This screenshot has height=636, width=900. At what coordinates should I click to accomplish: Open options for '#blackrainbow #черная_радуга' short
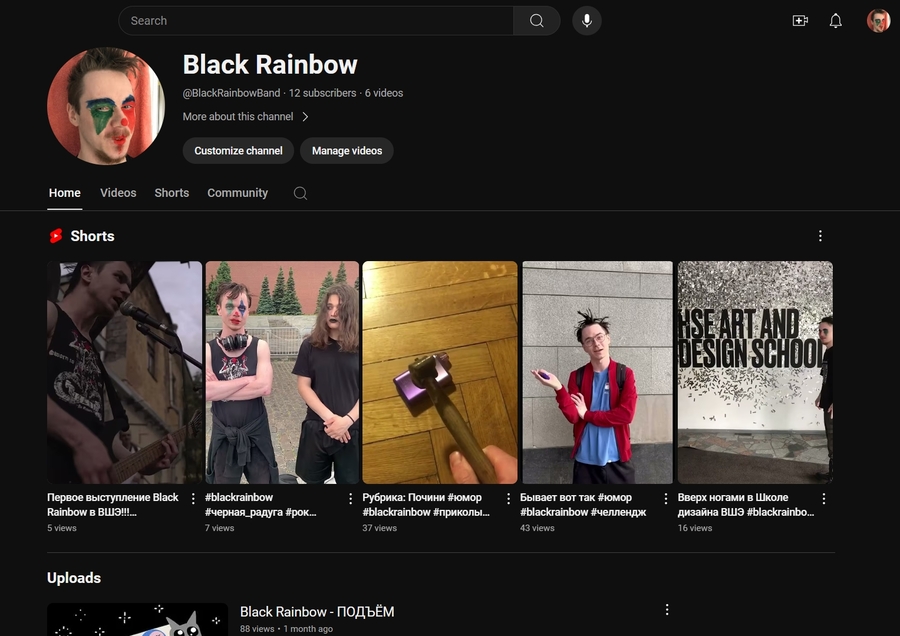coord(350,498)
